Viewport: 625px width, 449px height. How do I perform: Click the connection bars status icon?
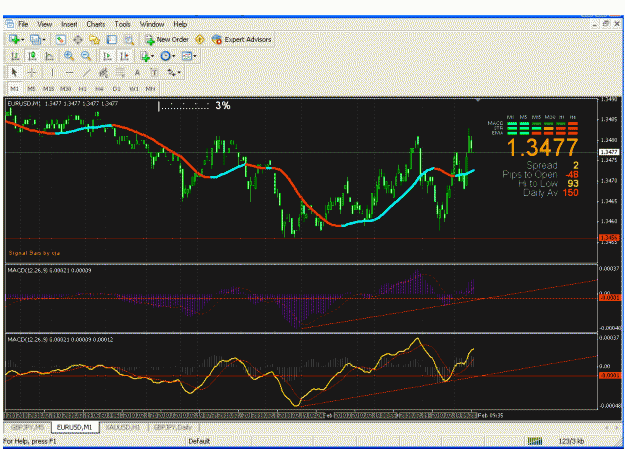point(535,441)
